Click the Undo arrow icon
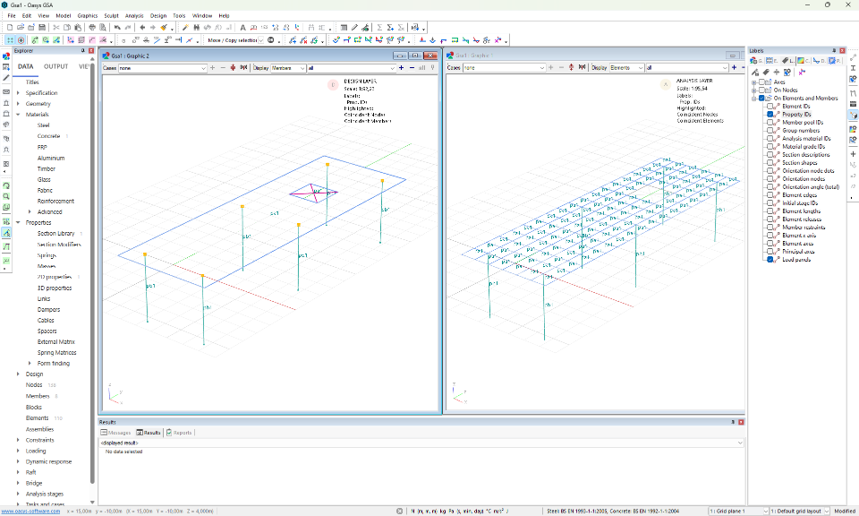This screenshot has width=859, height=516. 117,28
